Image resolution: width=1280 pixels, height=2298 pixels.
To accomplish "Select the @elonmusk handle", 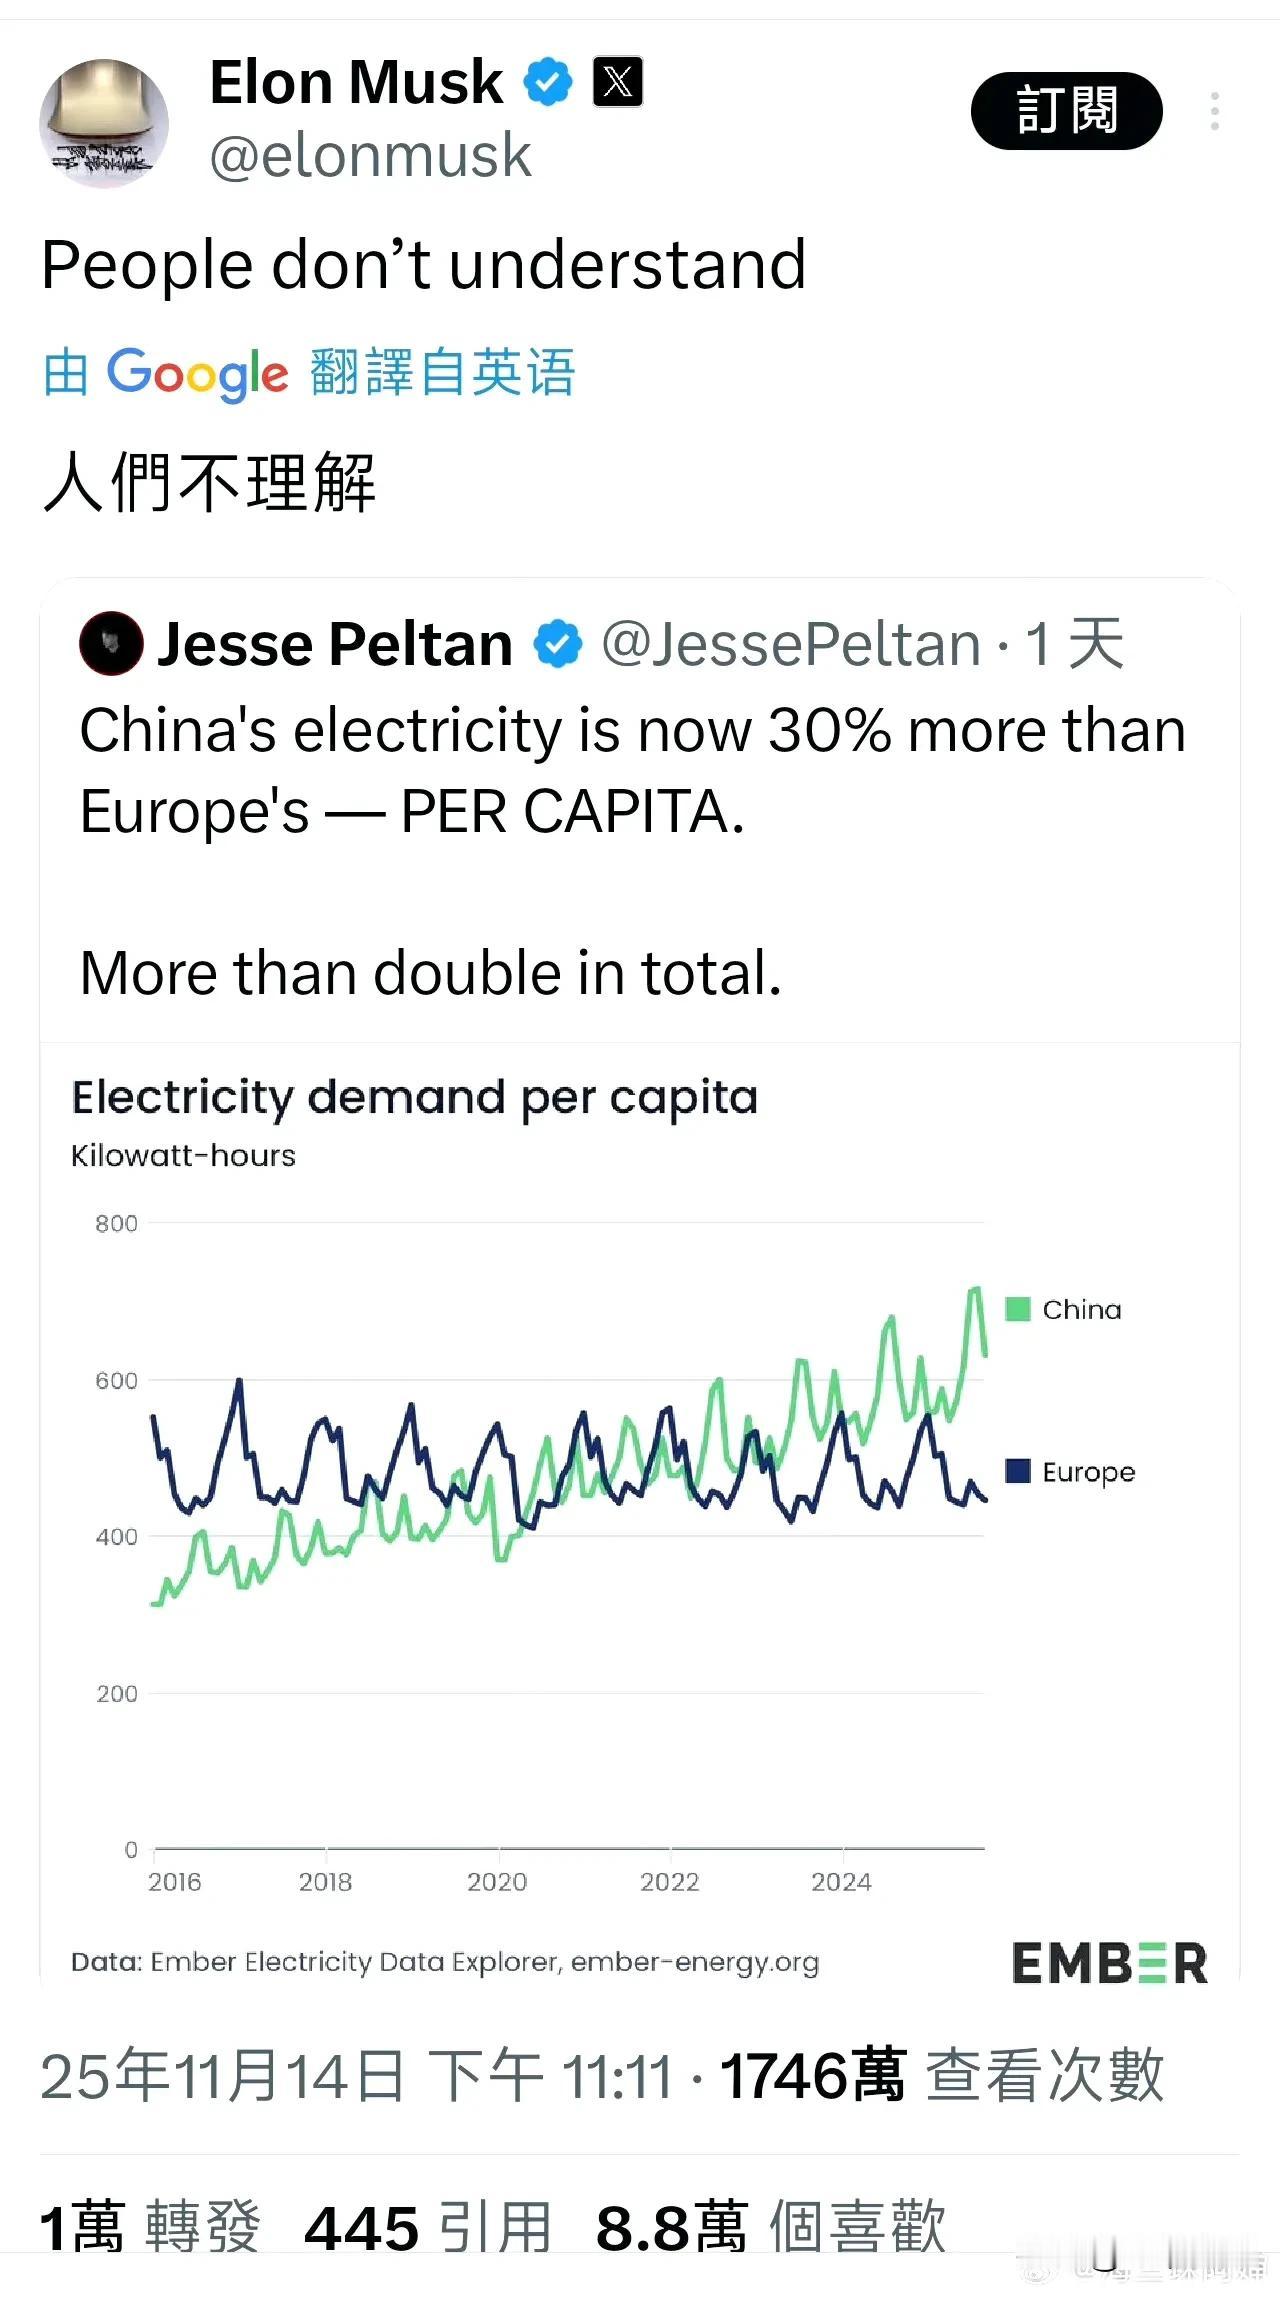I will (x=373, y=155).
